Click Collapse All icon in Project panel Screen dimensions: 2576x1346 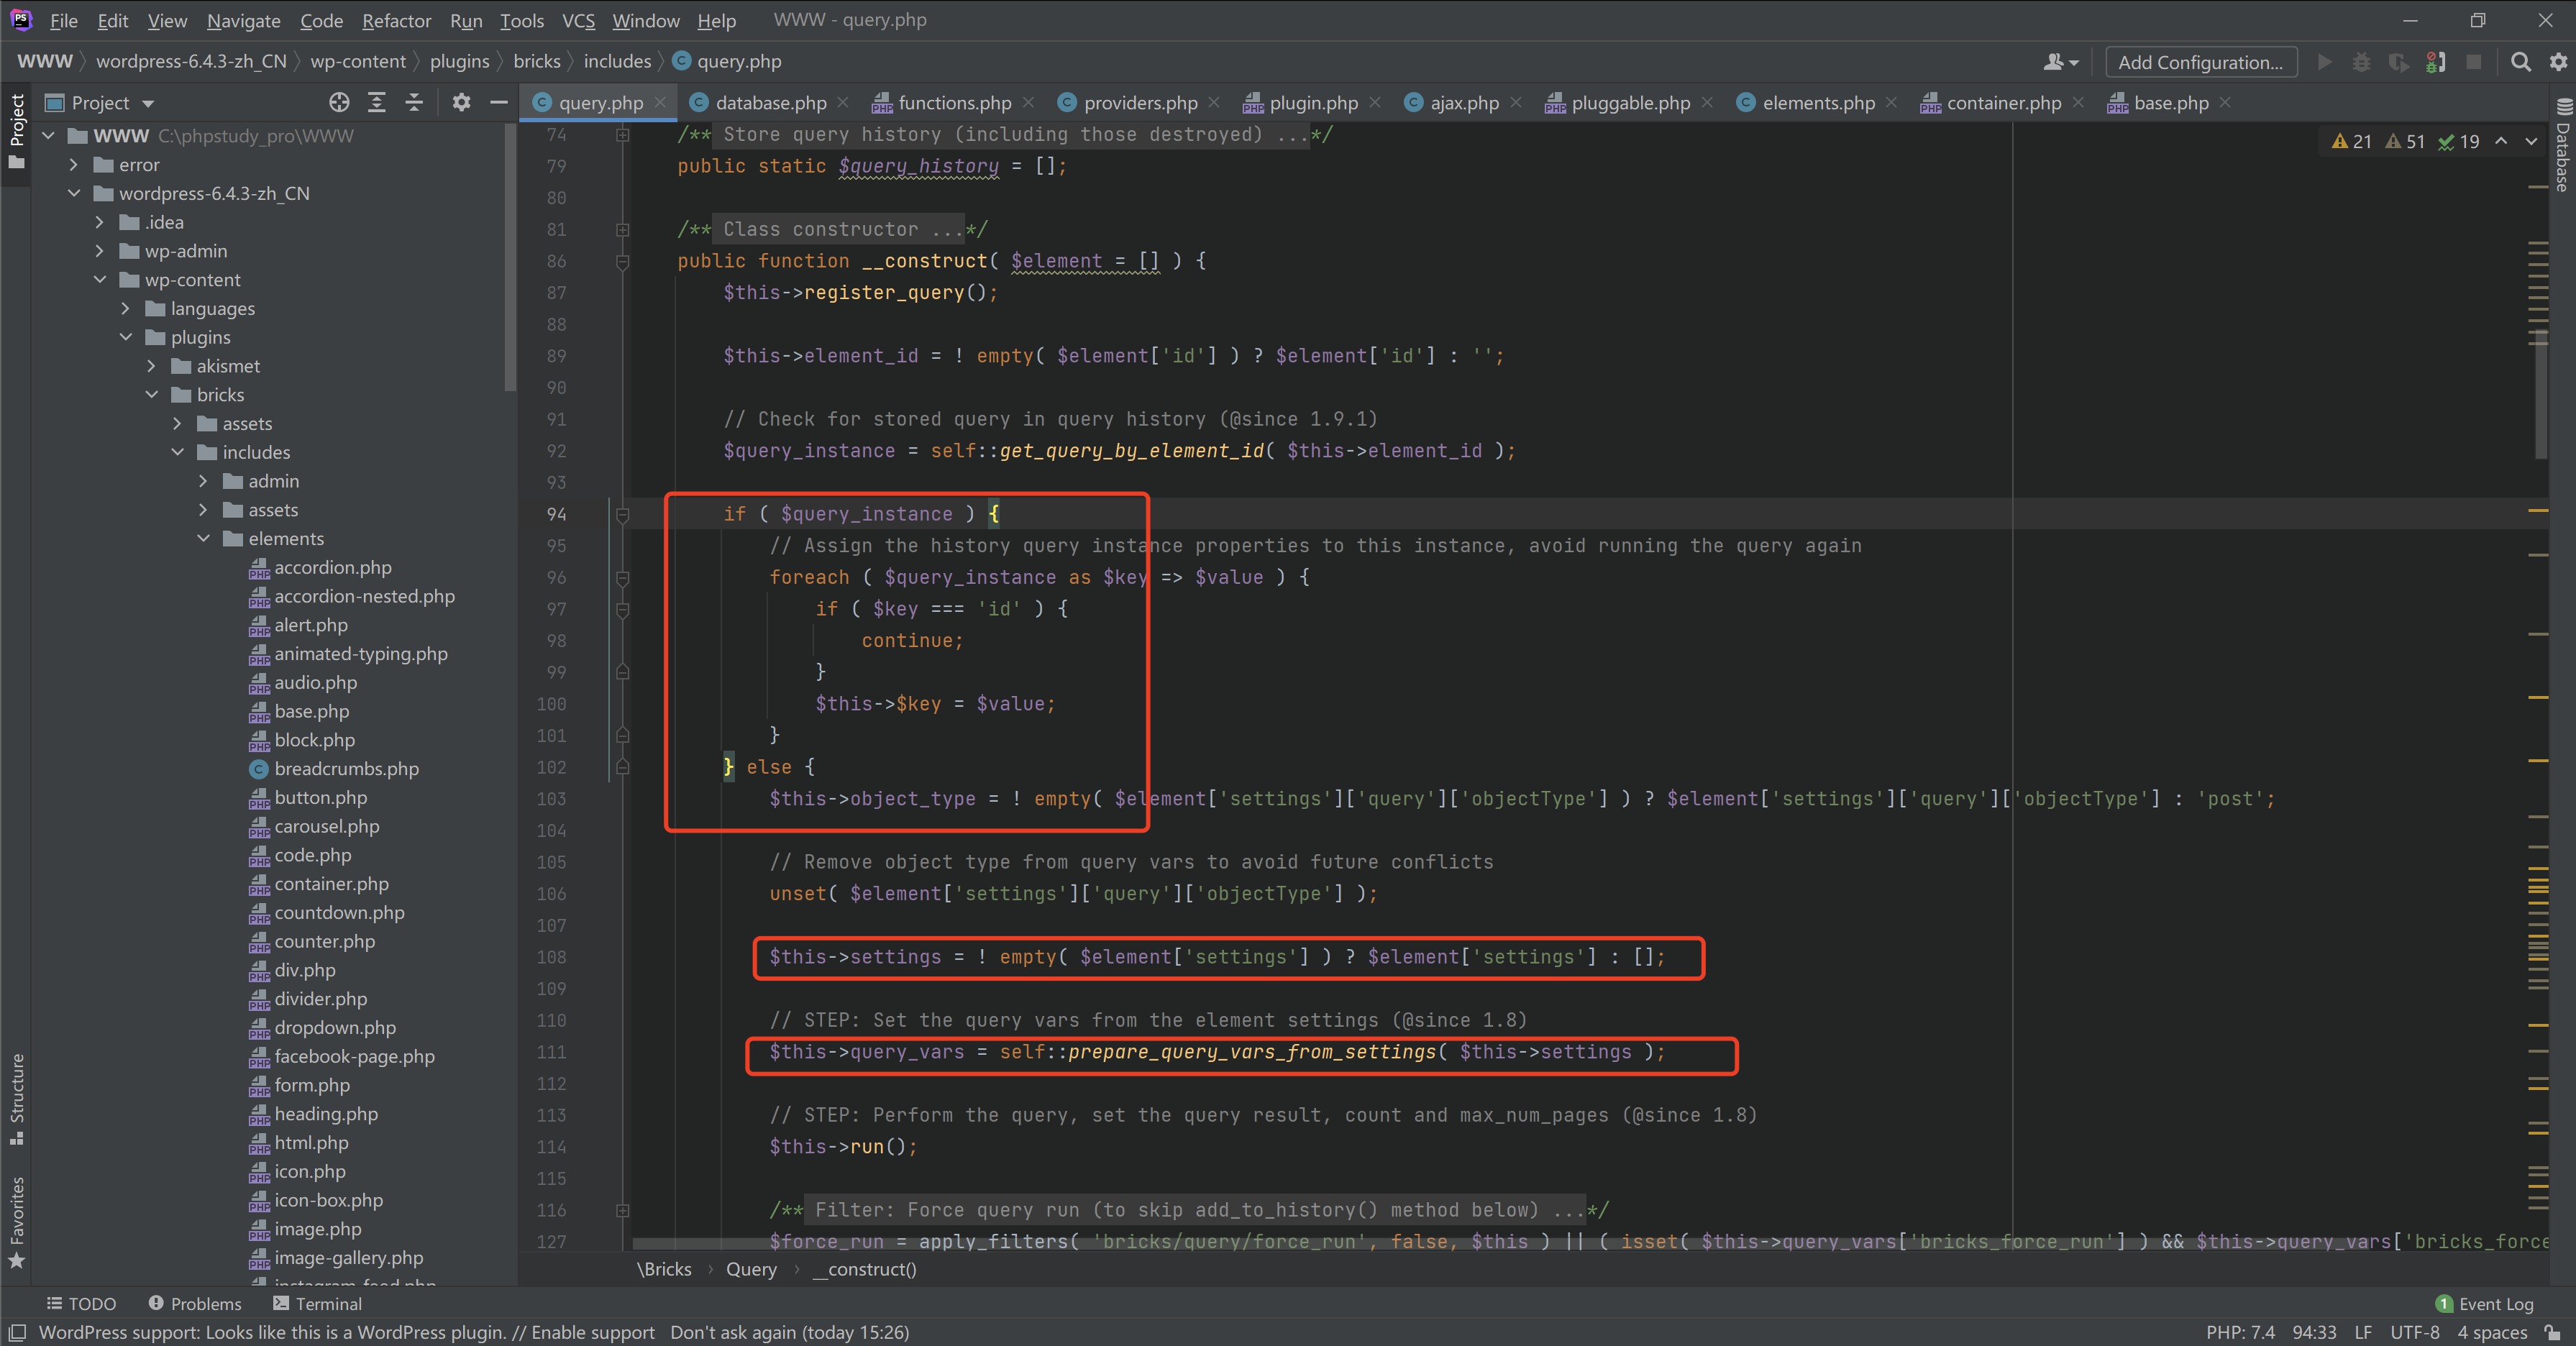coord(414,102)
